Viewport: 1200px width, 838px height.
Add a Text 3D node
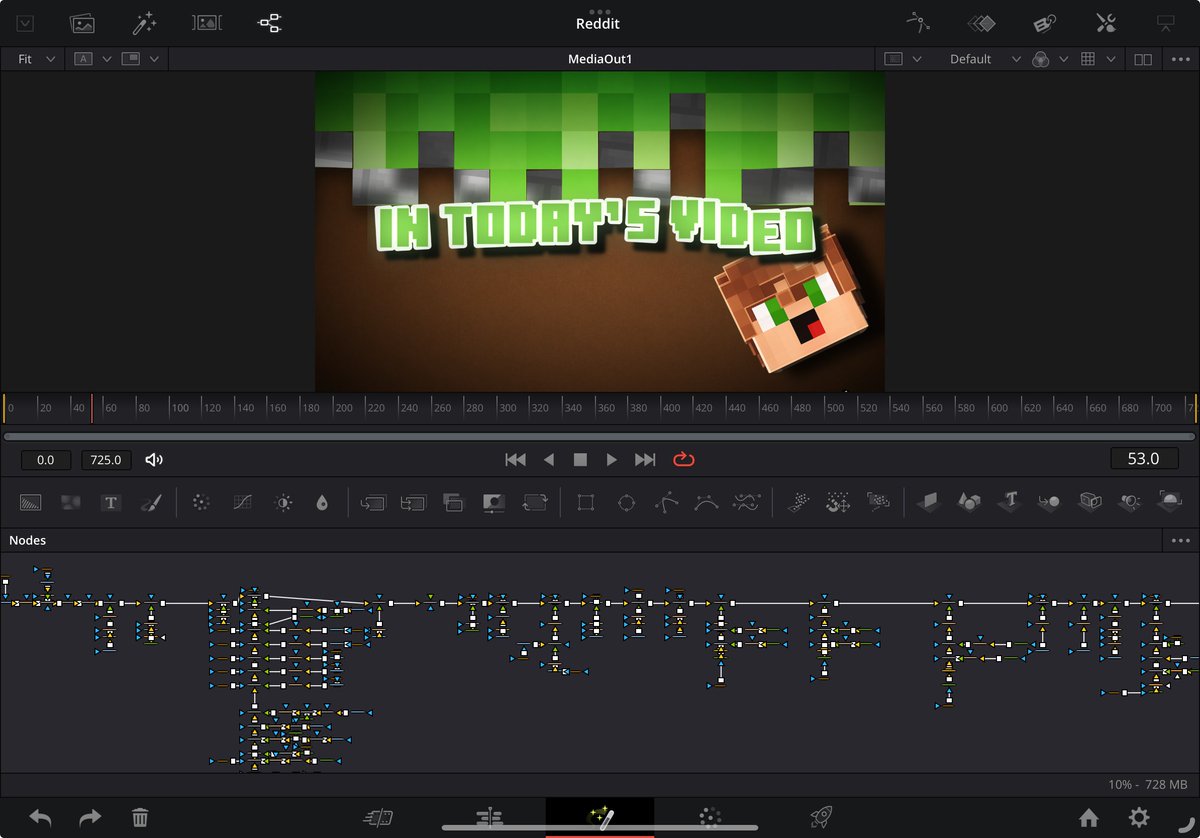[x=1010, y=502]
